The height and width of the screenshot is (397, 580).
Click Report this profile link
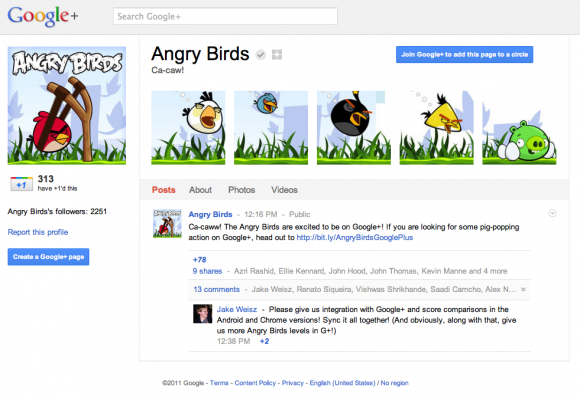click(38, 232)
